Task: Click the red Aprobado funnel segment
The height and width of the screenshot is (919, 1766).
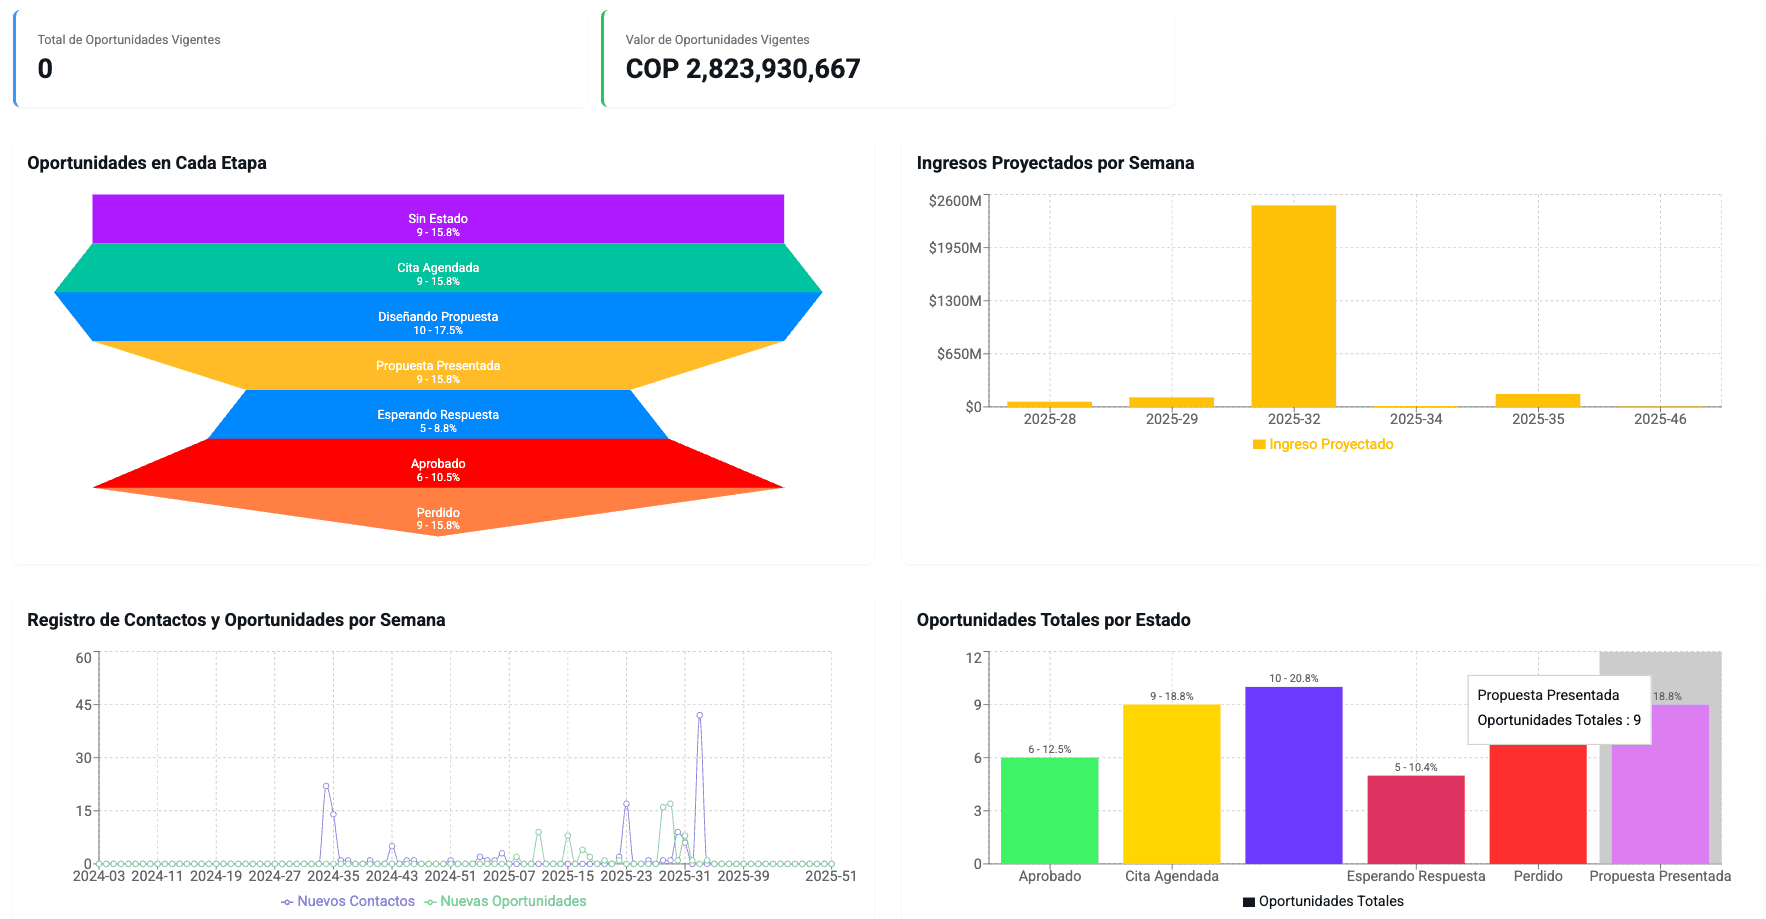Action: pyautogui.click(x=438, y=464)
